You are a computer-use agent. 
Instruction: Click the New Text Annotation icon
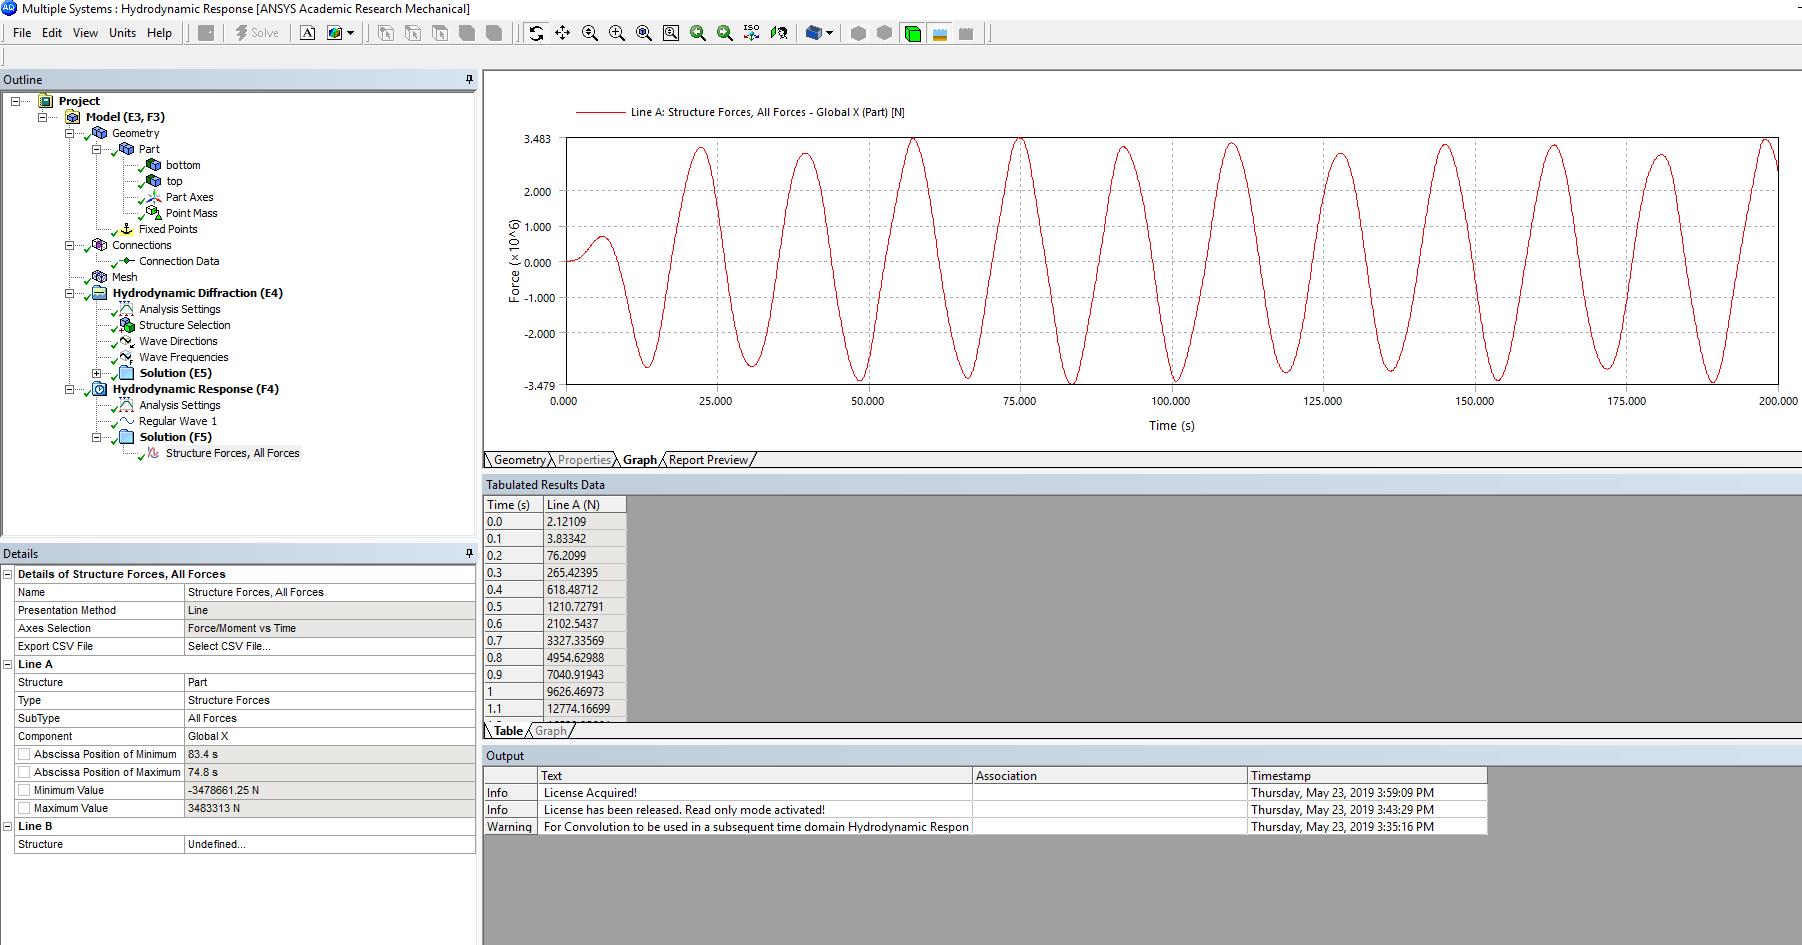pyautogui.click(x=306, y=33)
